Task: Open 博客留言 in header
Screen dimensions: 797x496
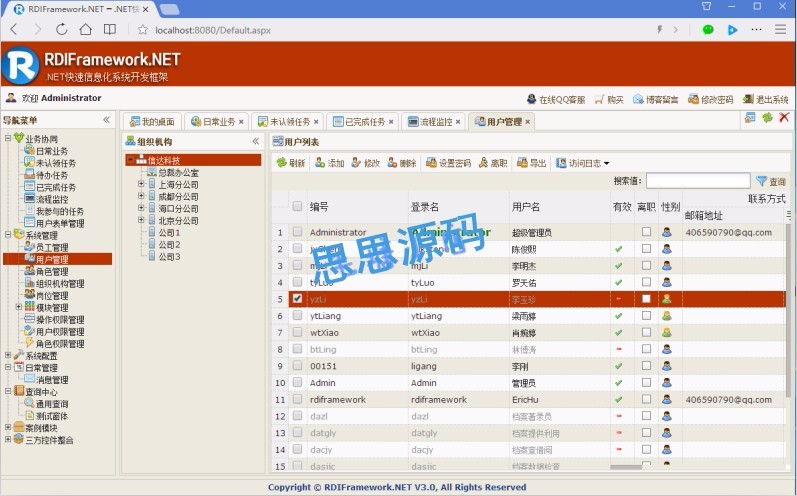Action: point(656,100)
